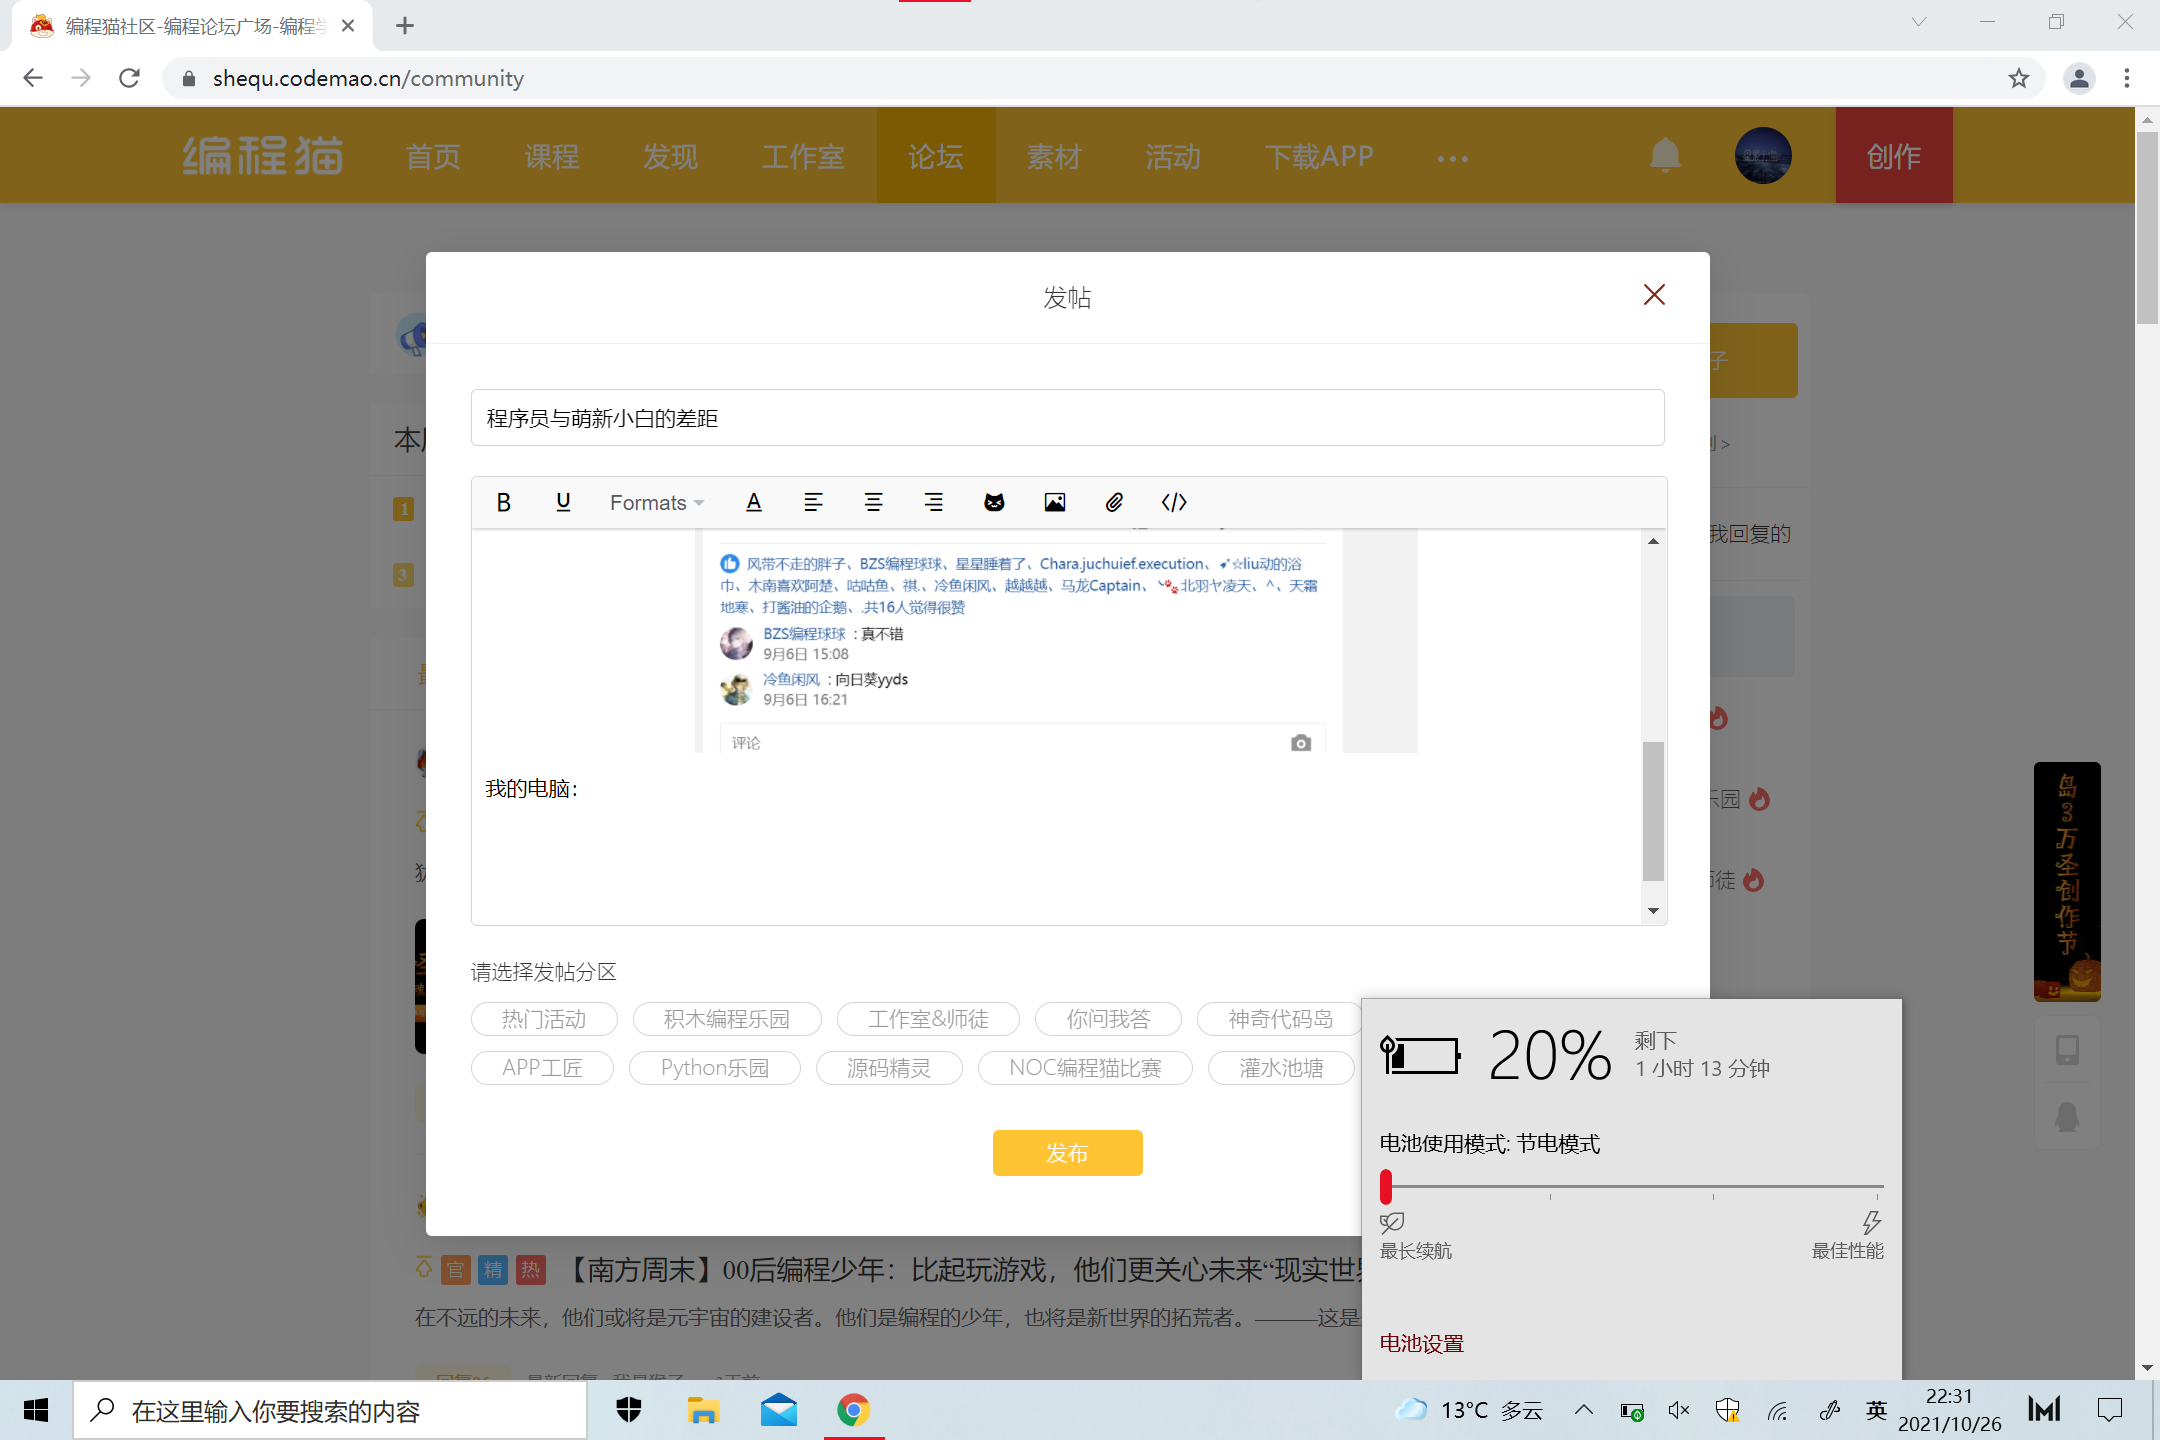
Task: Select the 积木编程乐园 section tag
Action: 727,1019
